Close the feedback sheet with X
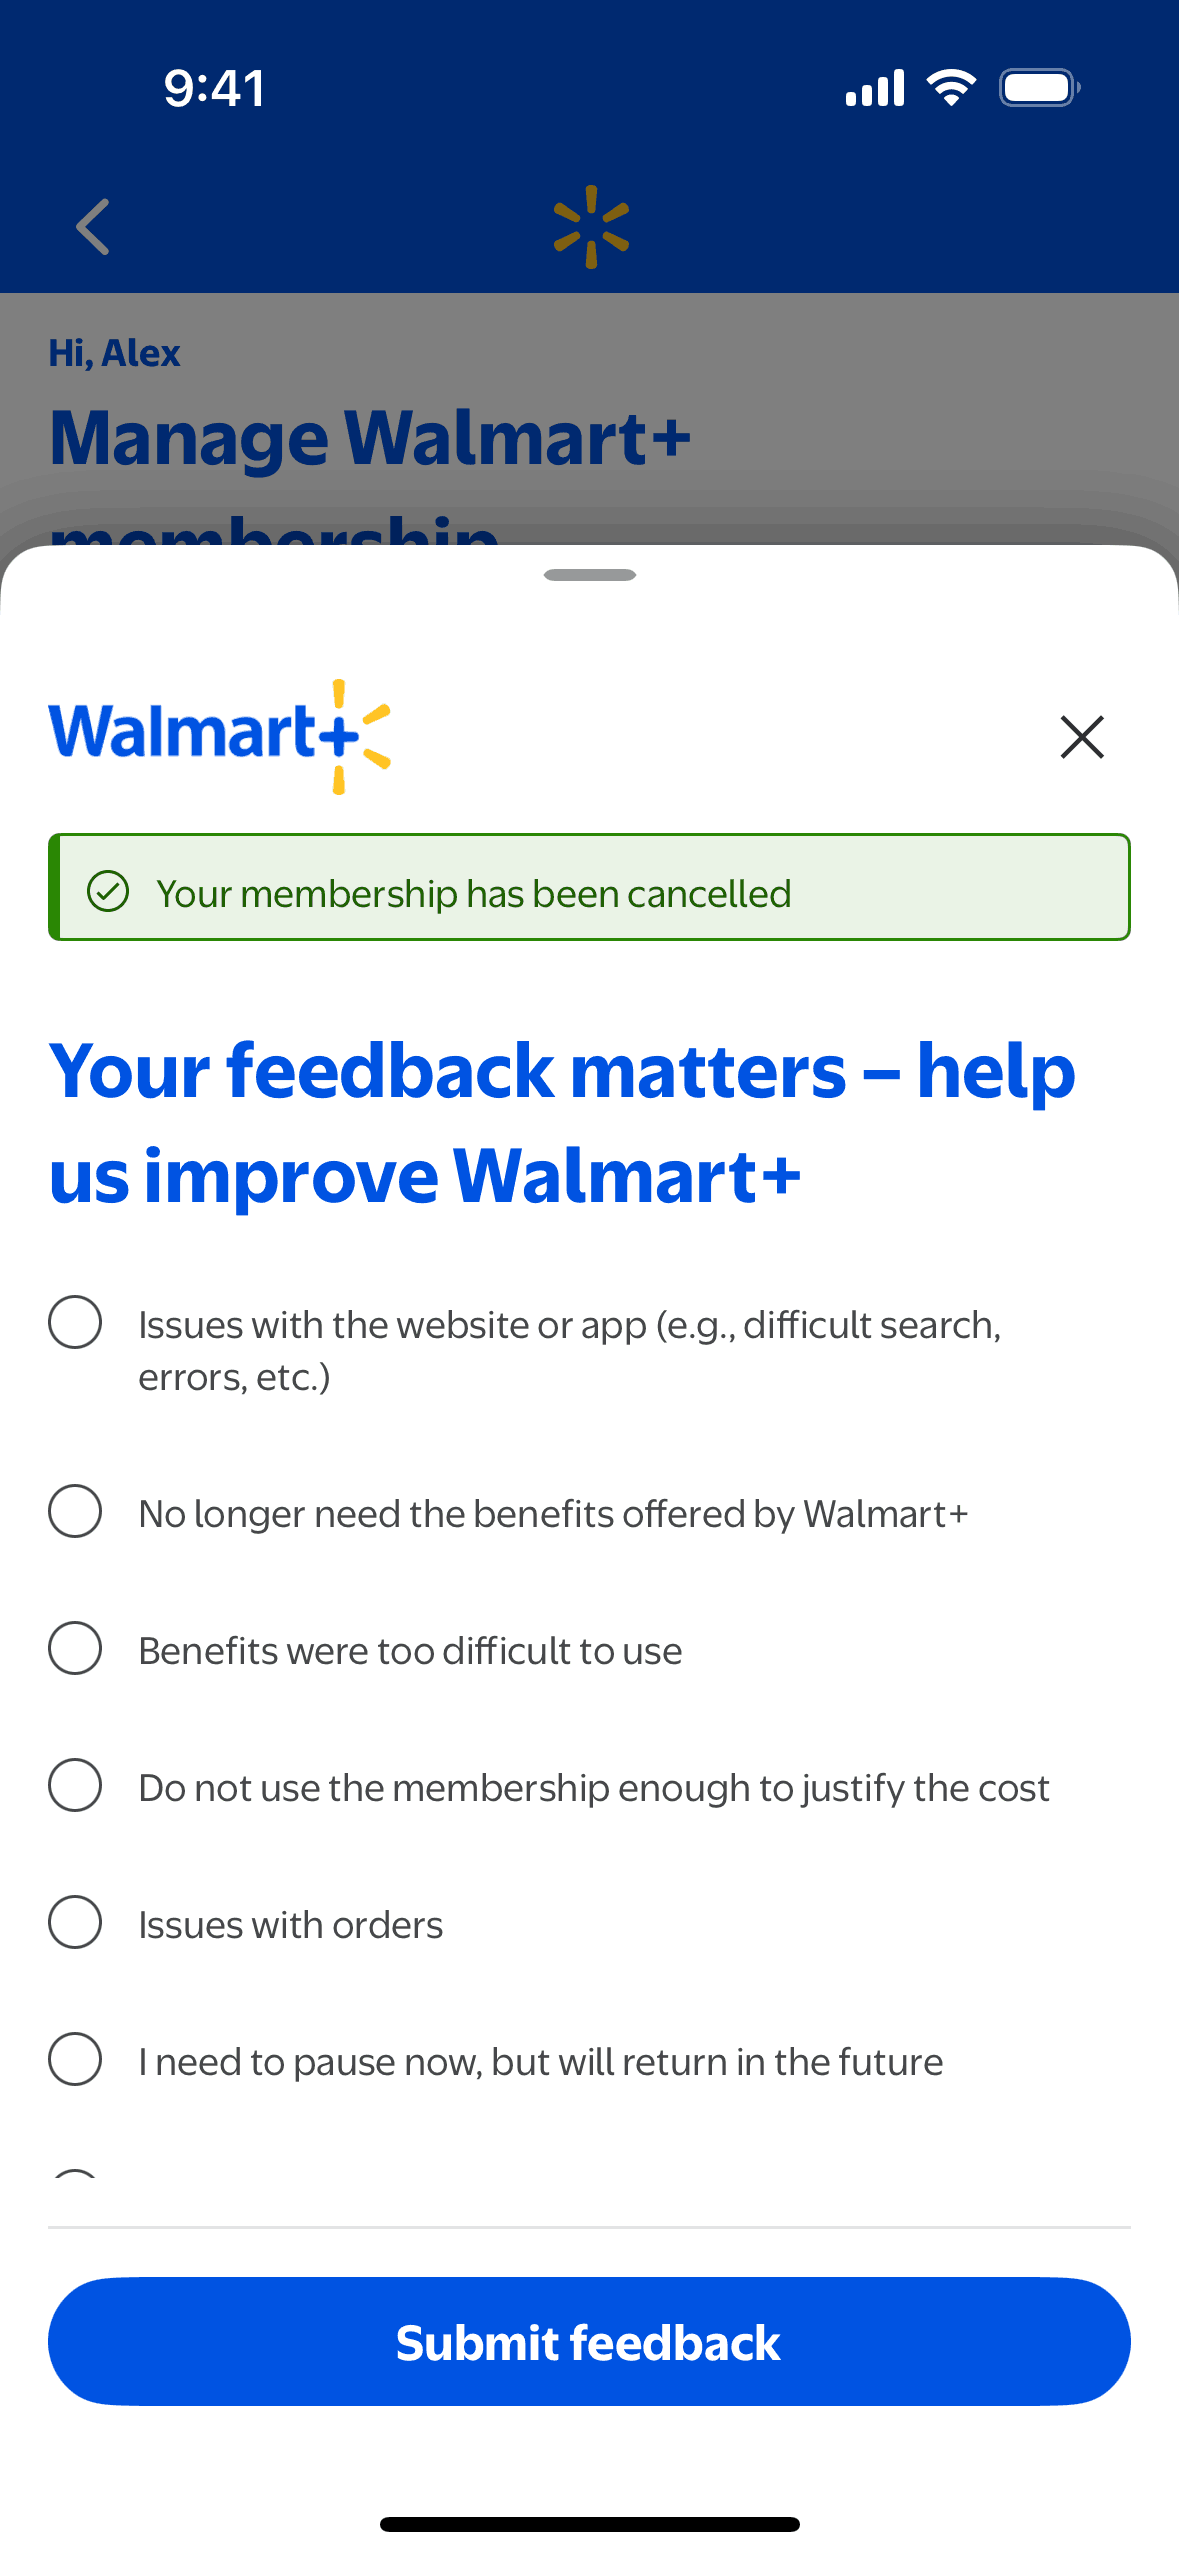This screenshot has height=2556, width=1179. coord(1081,737)
